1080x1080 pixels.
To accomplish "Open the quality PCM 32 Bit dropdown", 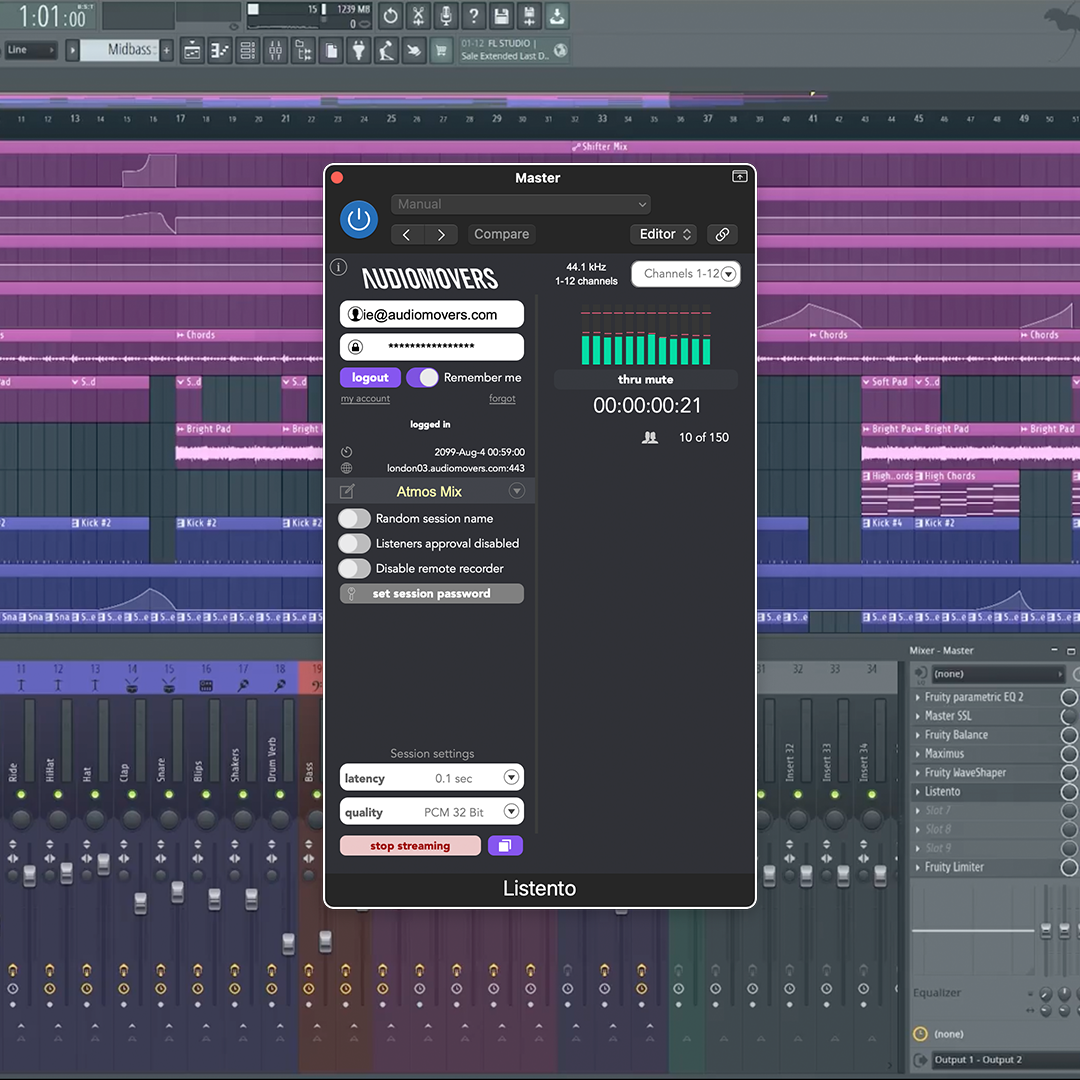I will [x=432, y=811].
